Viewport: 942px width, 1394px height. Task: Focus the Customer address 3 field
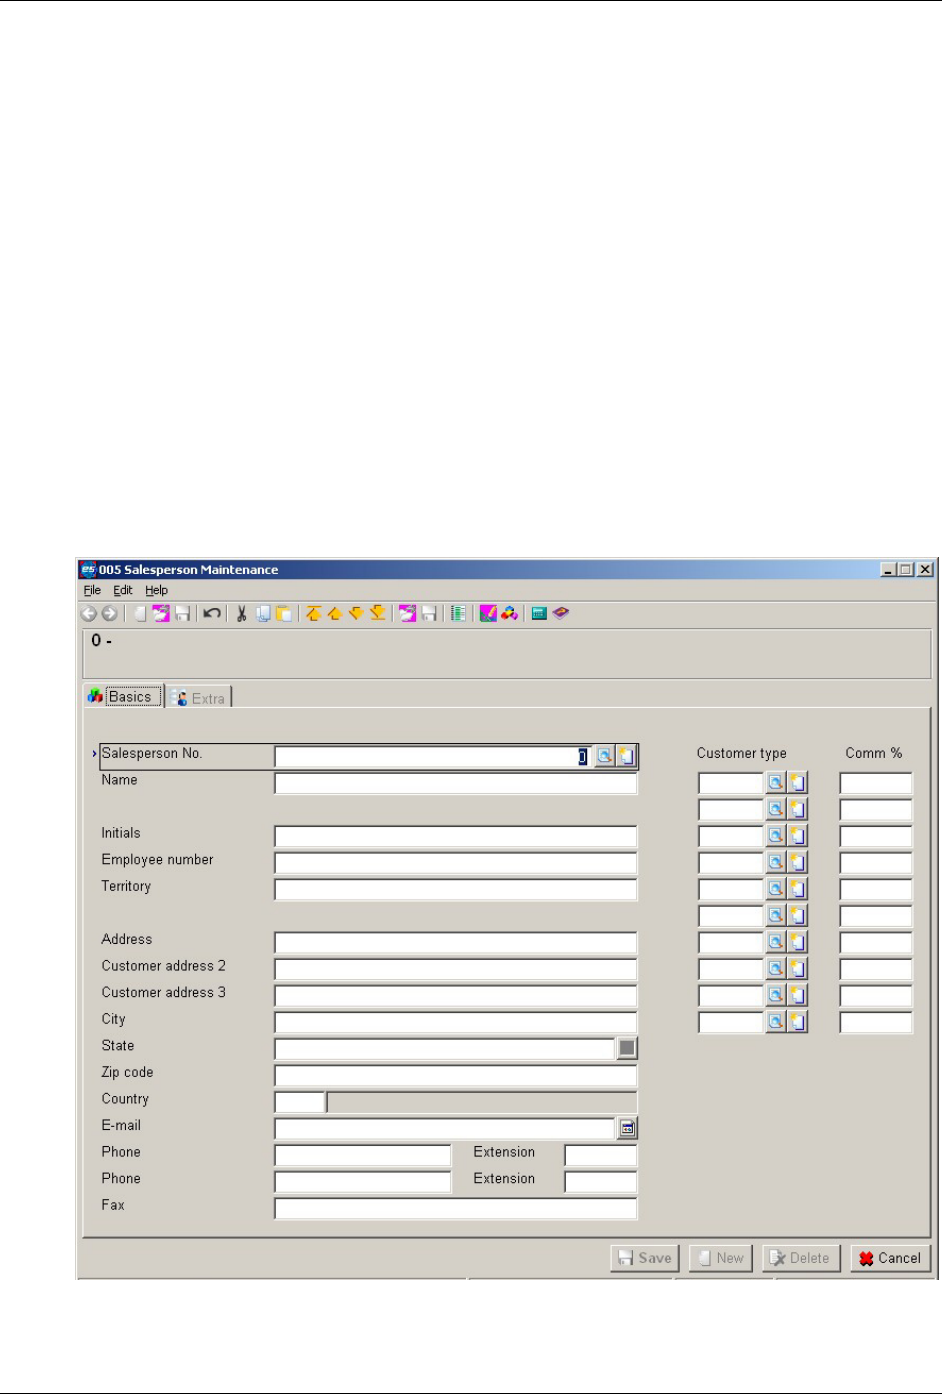(x=456, y=997)
